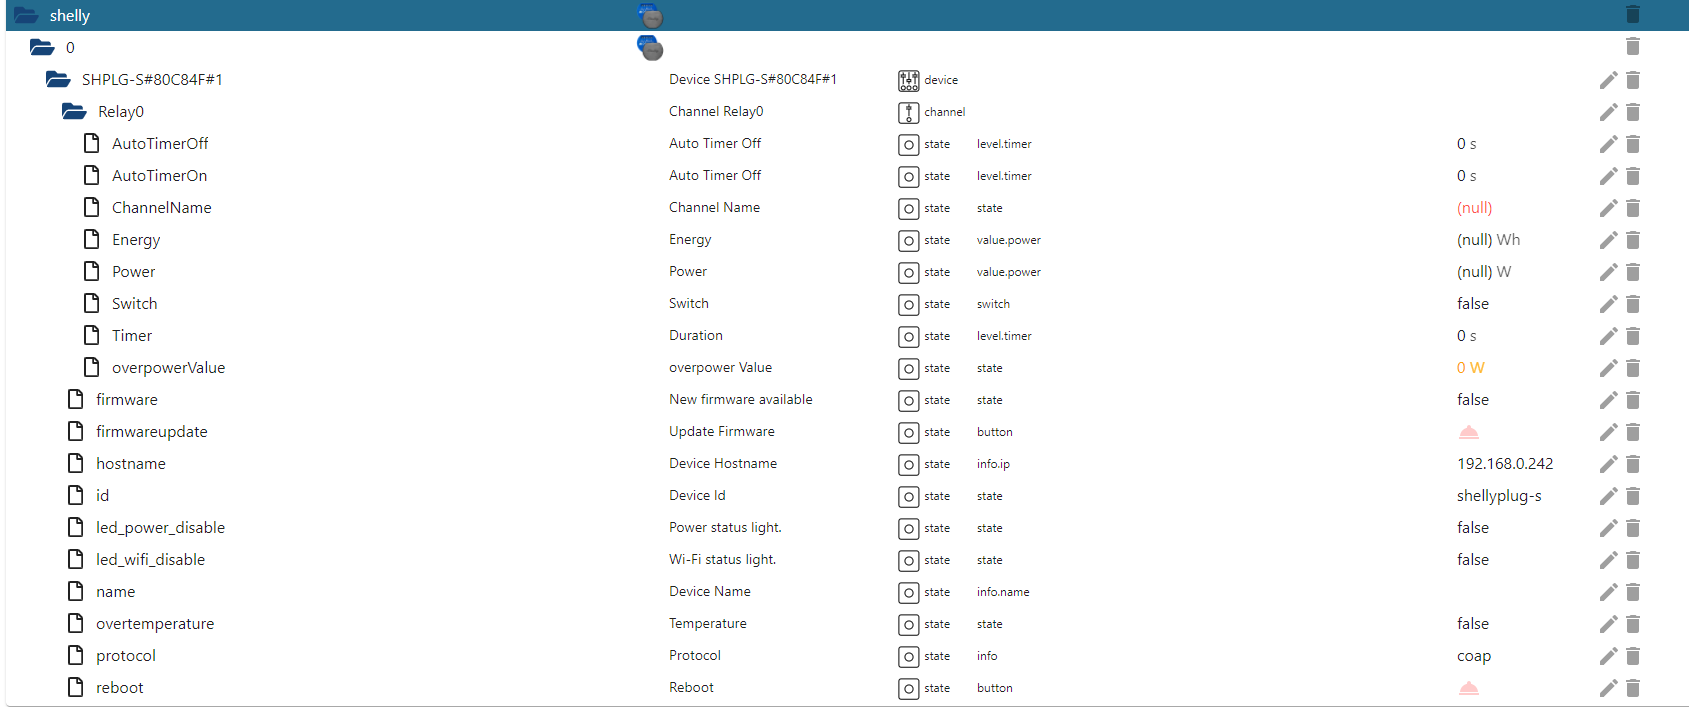Edit the AutoTimerOff object with pencil icon
Screen dimensions: 1689x707
pos(1608,144)
